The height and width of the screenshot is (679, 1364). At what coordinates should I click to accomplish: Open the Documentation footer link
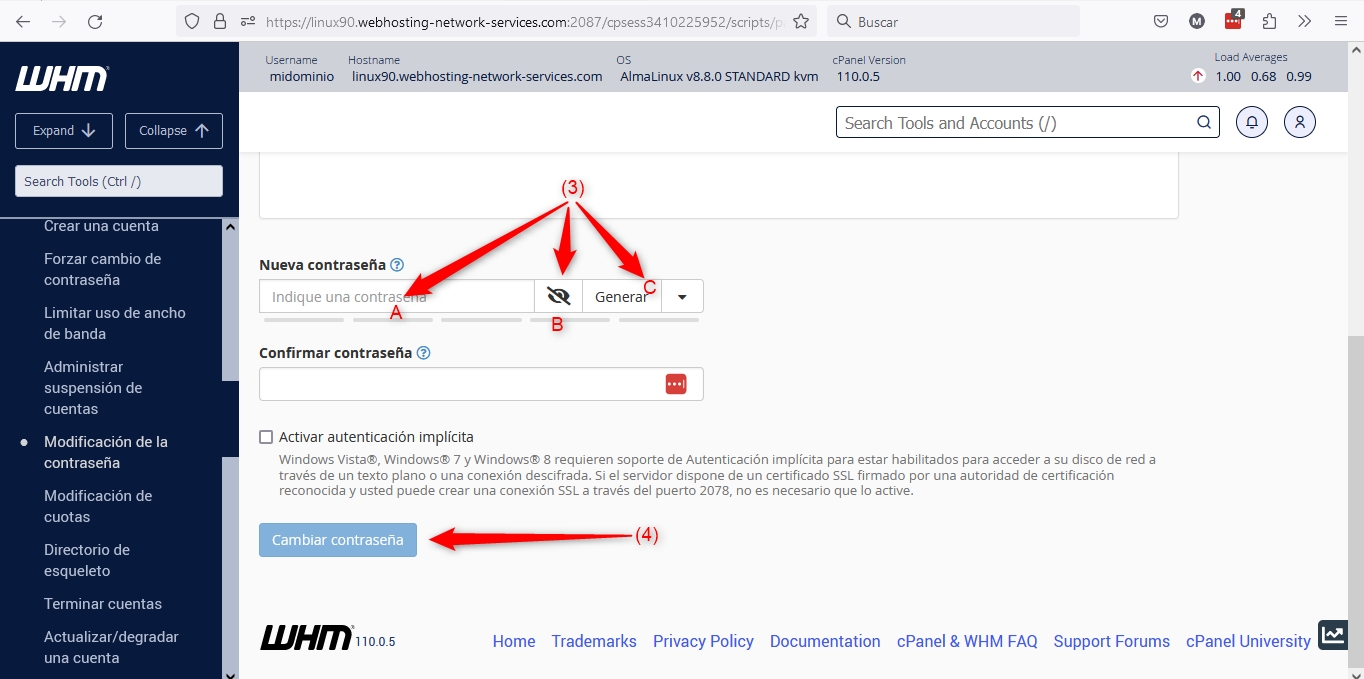(x=825, y=641)
